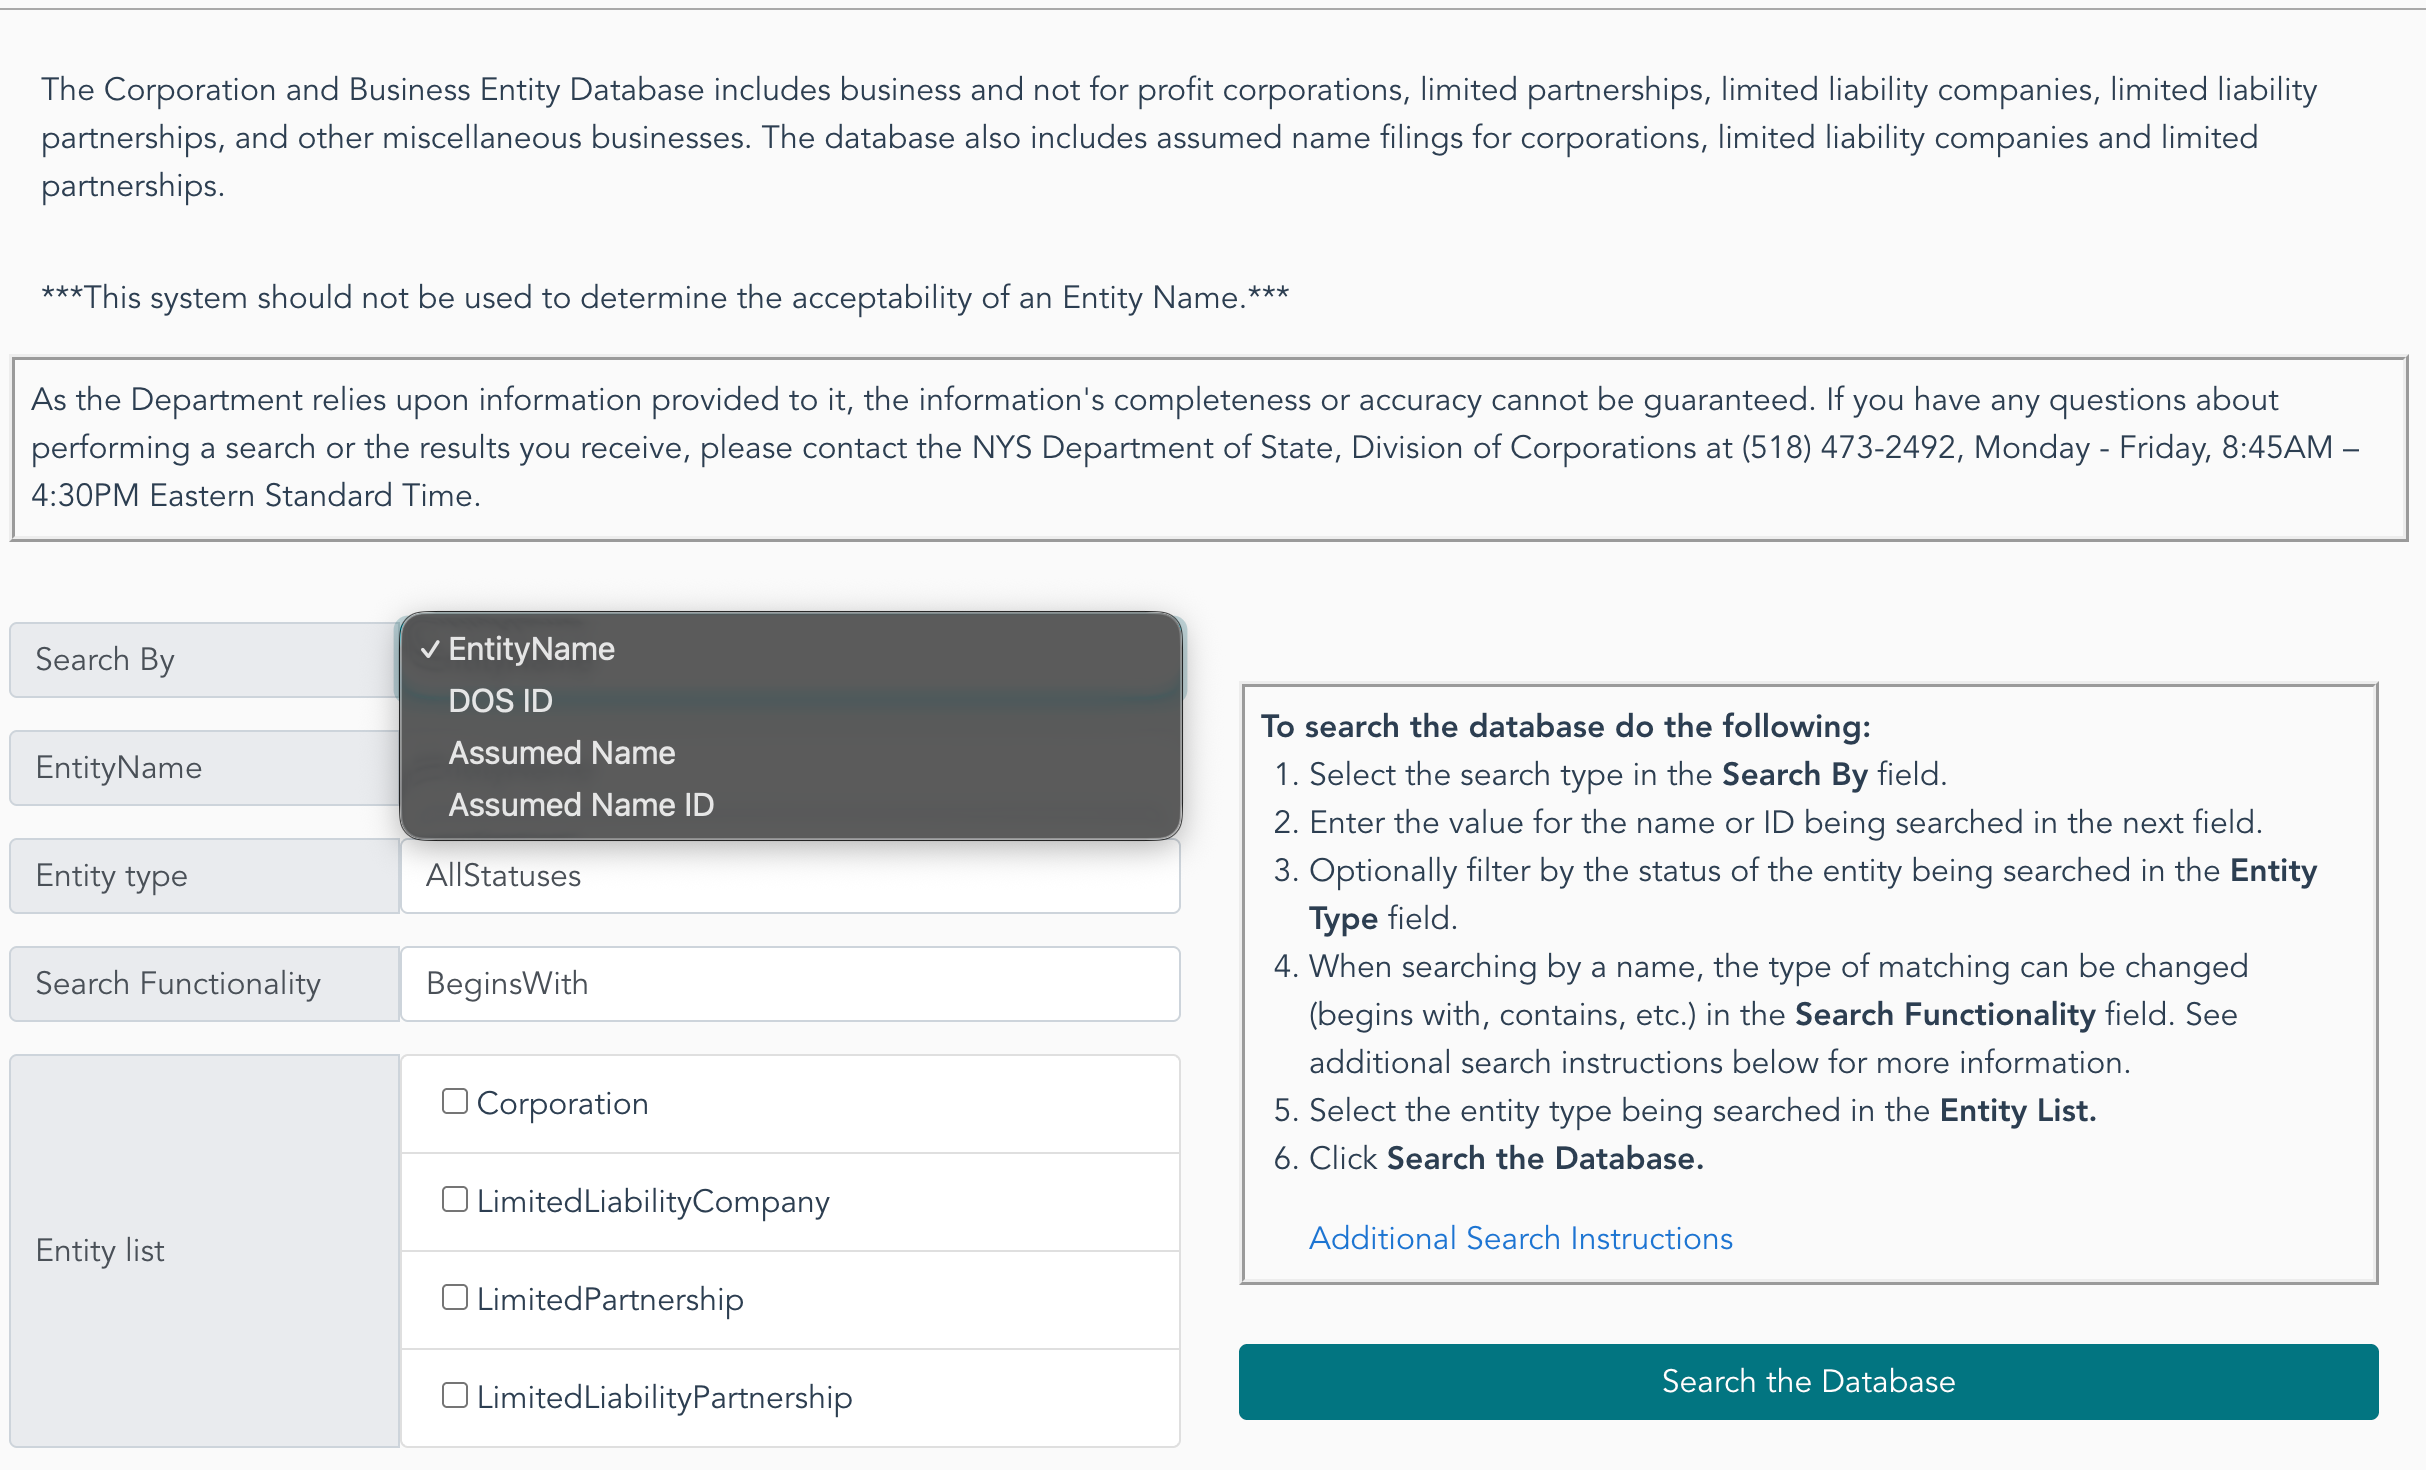
Task: Click the Entity list label cell
Action: pos(204,1251)
